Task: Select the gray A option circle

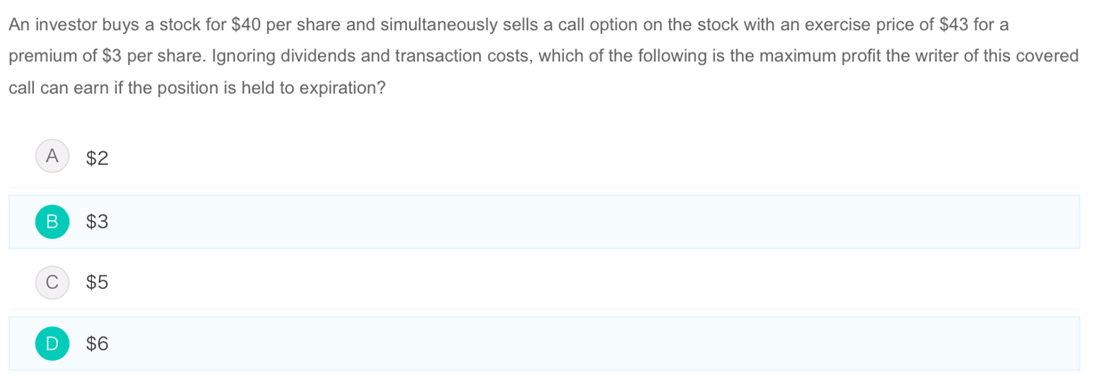Action: [x=52, y=157]
